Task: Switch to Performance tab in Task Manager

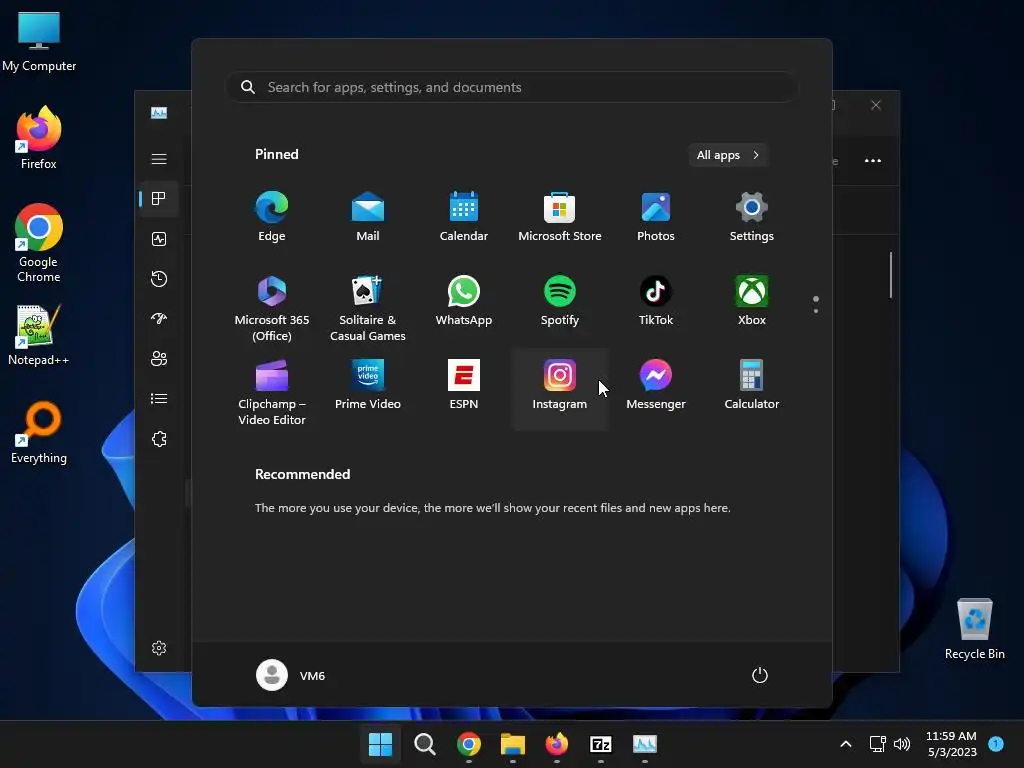Action: (159, 239)
